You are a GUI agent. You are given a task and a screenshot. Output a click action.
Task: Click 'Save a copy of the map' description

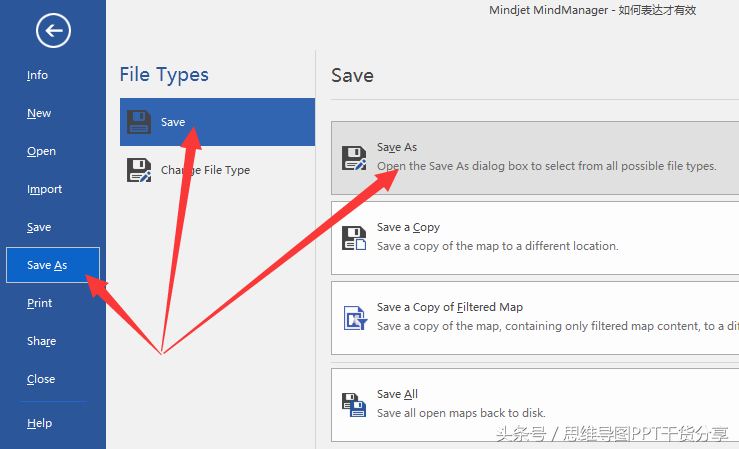[498, 246]
